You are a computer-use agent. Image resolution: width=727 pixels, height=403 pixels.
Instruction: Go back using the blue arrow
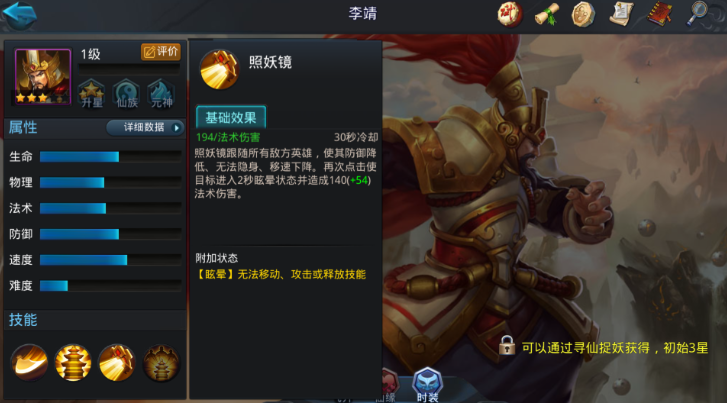[x=19, y=15]
